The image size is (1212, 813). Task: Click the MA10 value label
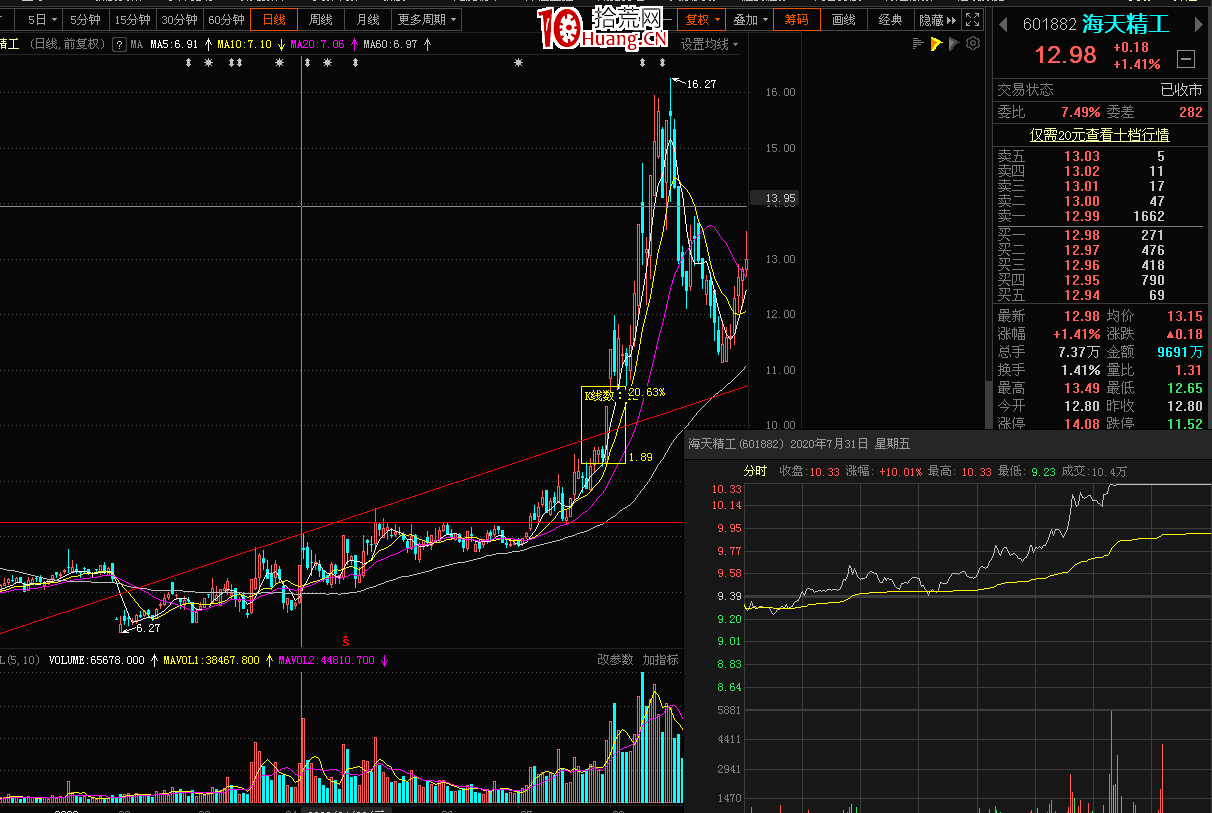coord(244,44)
